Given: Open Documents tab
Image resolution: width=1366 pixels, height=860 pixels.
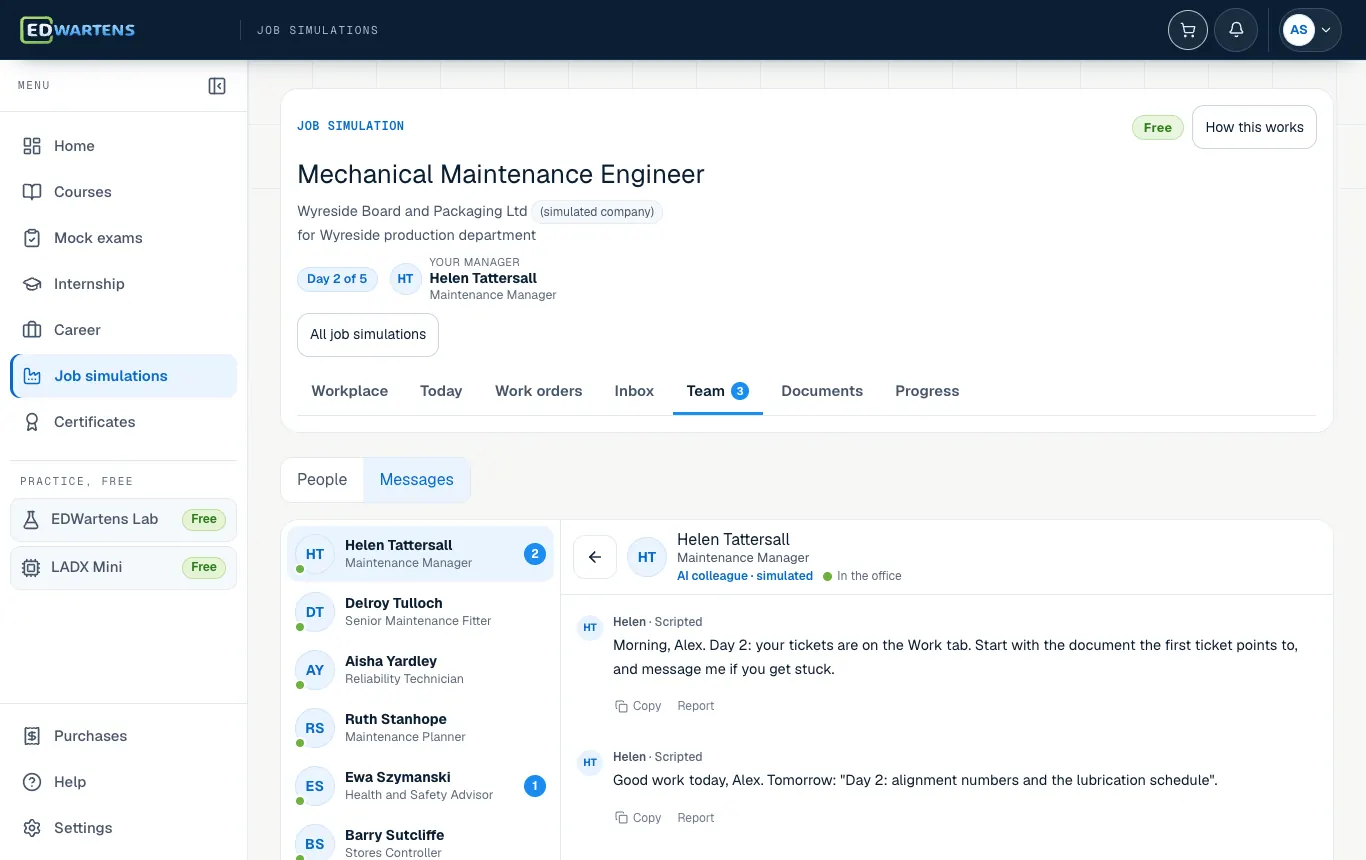Looking at the screenshot, I should (x=822, y=391).
